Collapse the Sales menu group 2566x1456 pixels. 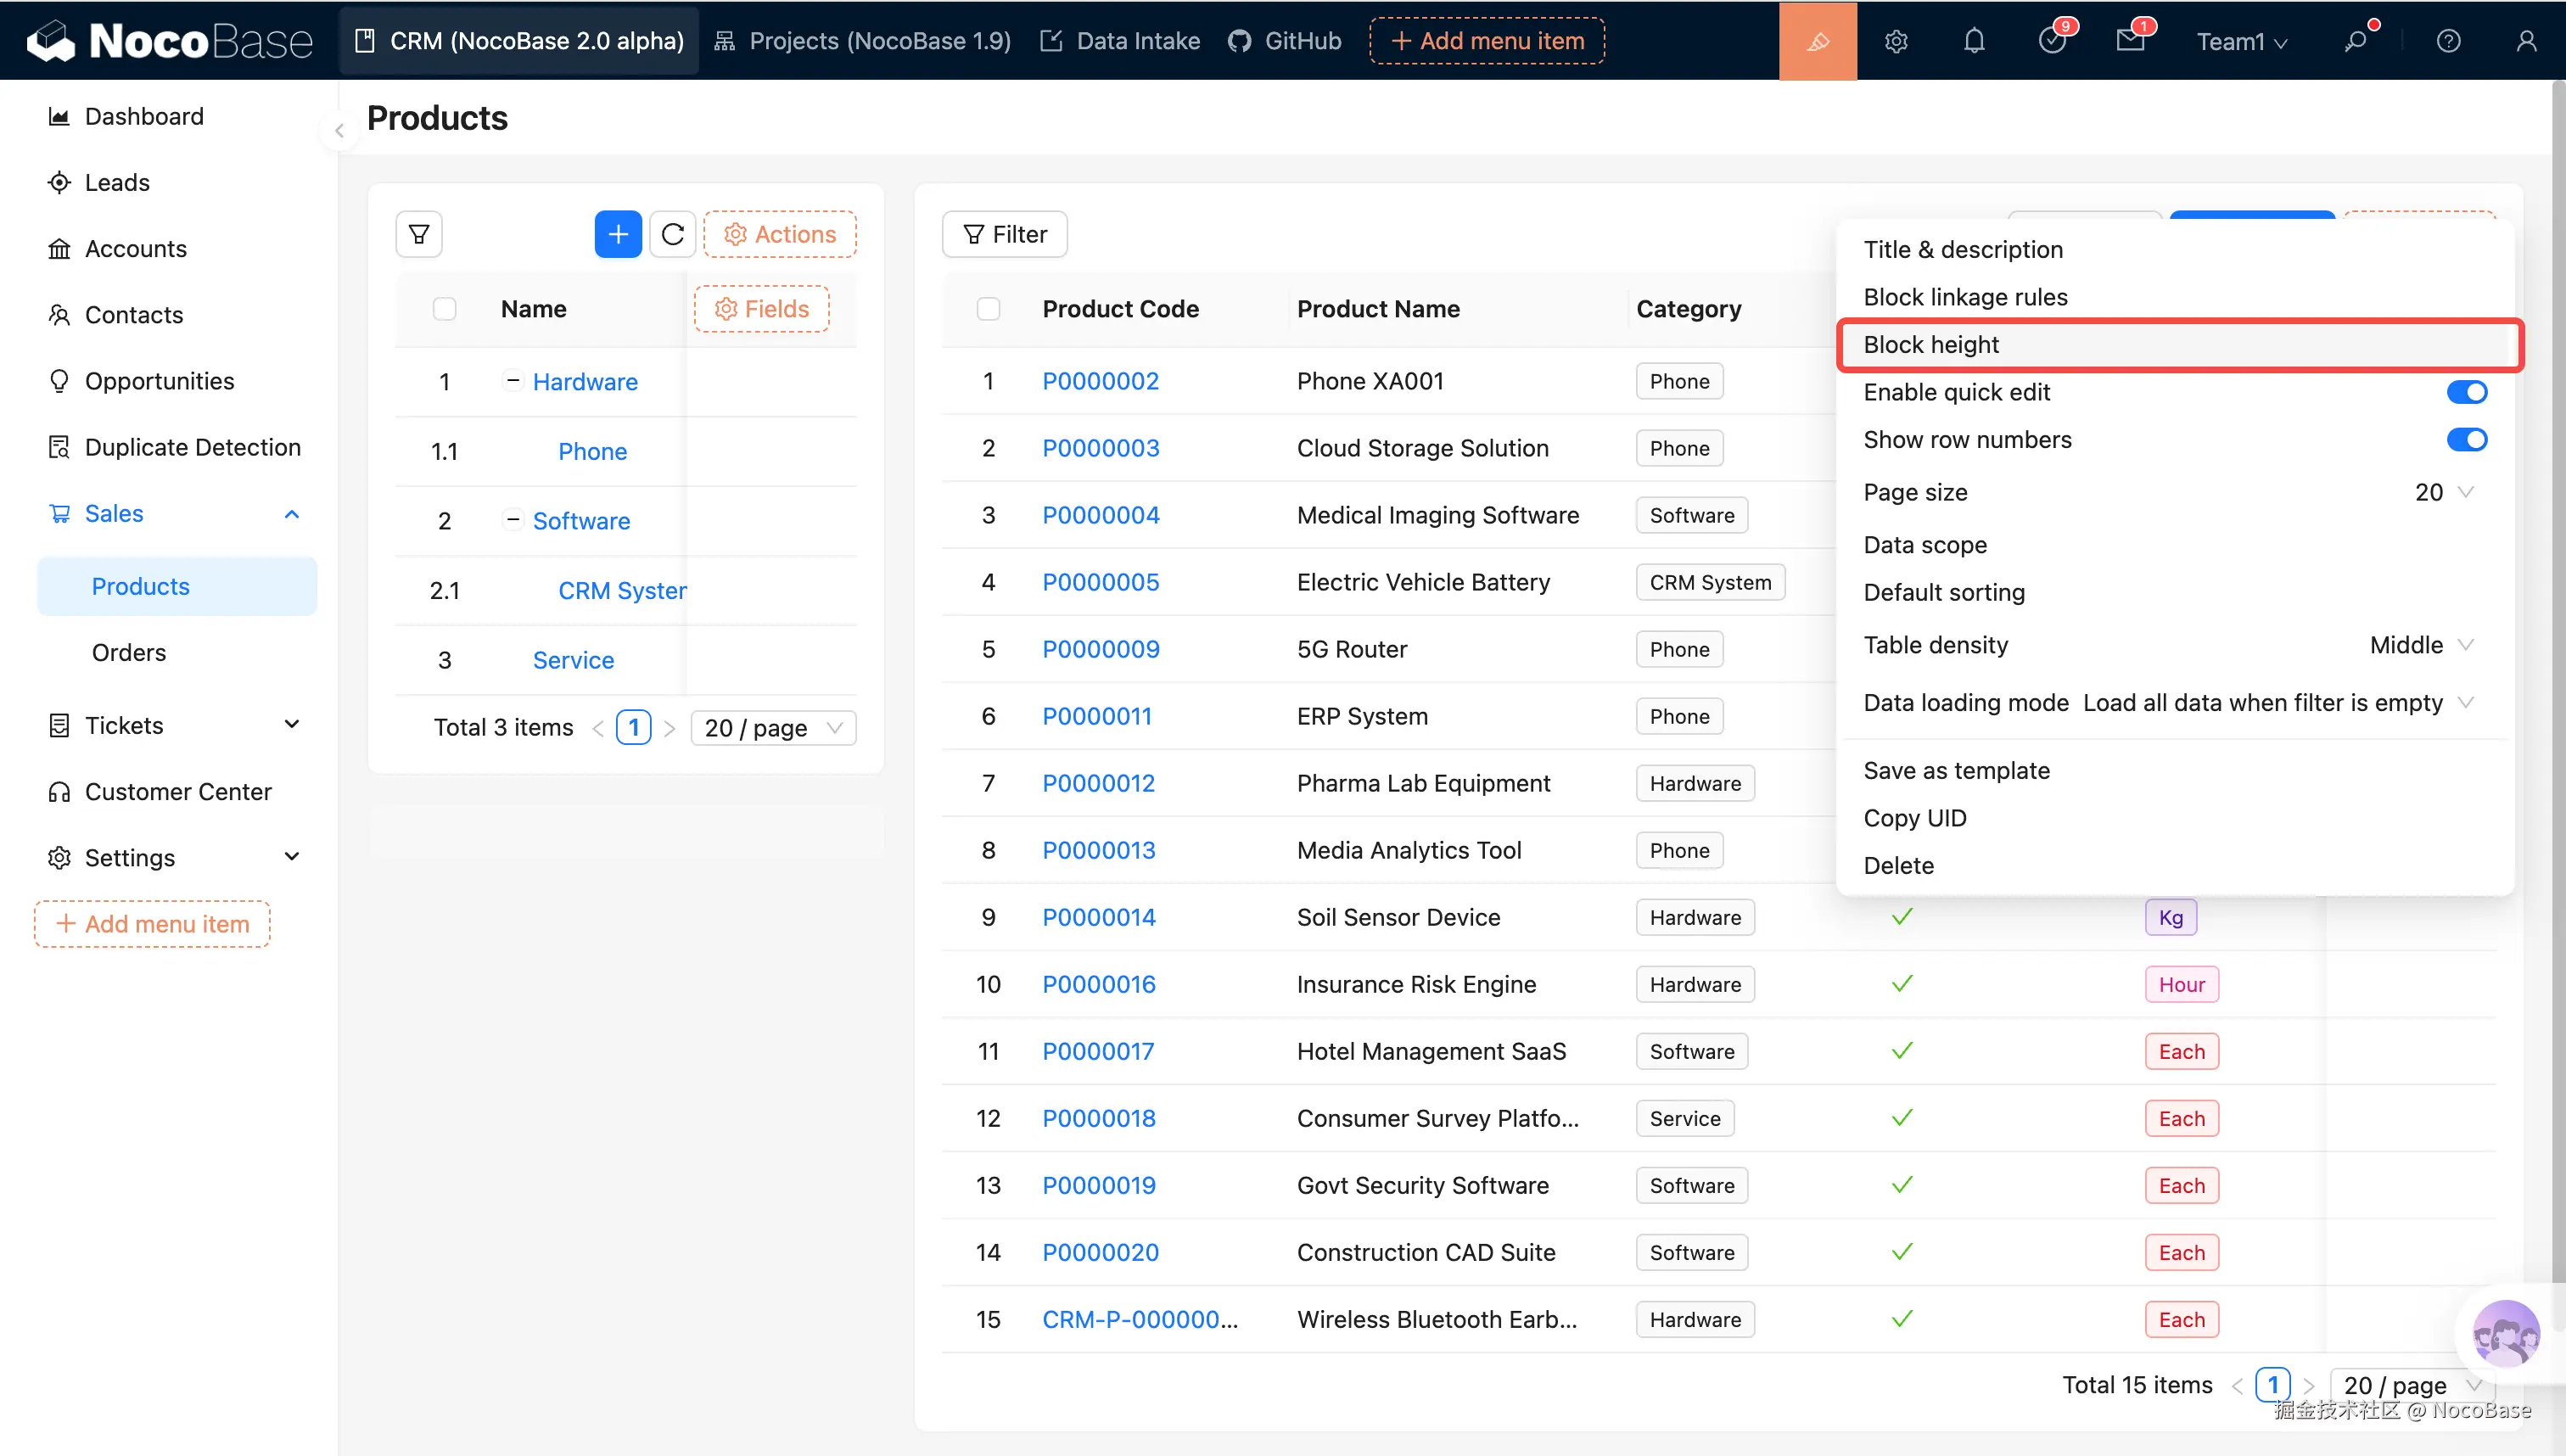pos(292,514)
